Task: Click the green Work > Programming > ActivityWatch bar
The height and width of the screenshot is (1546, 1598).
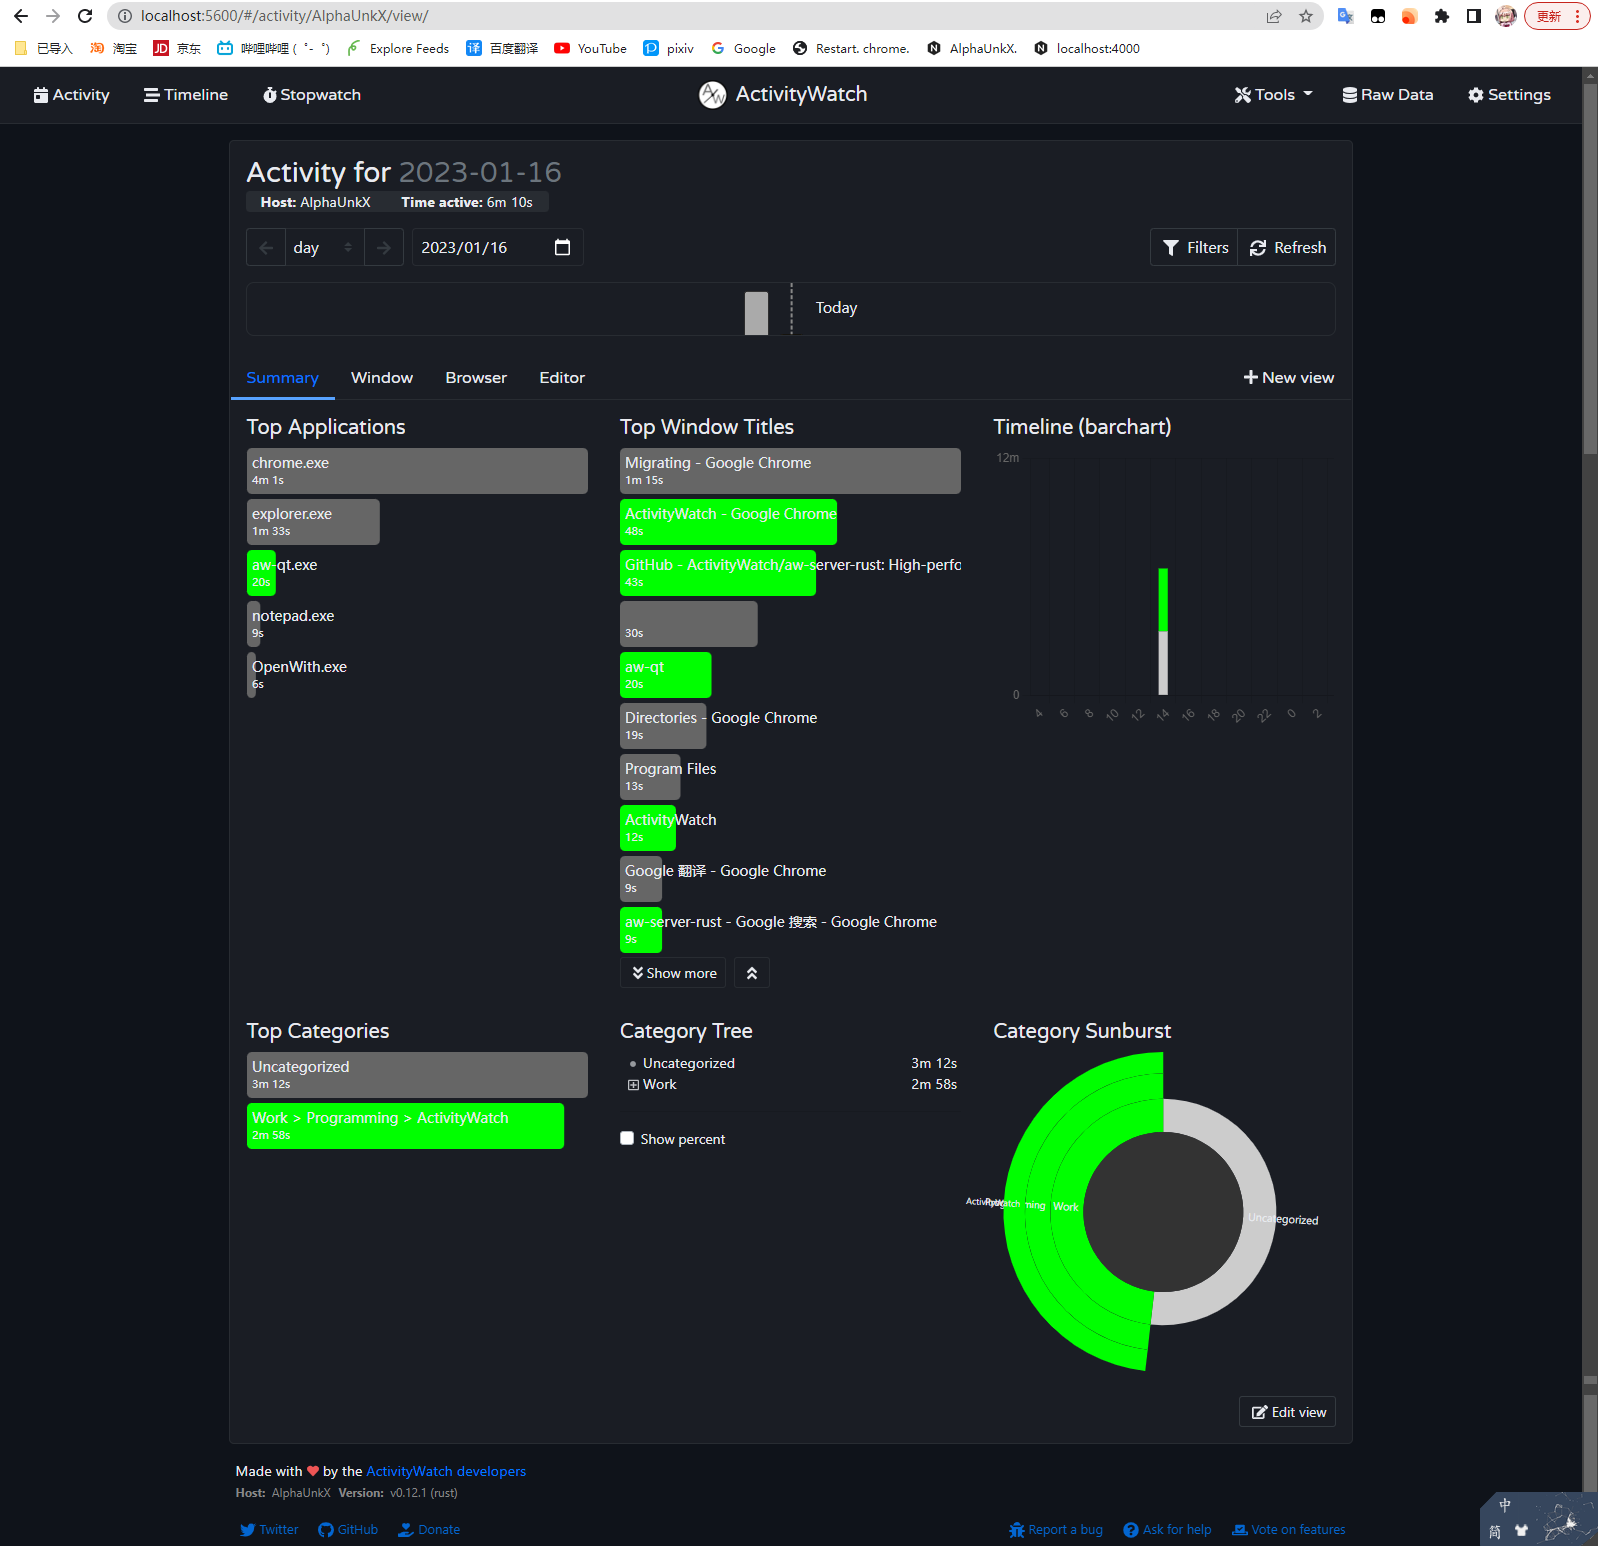Action: click(x=405, y=1126)
